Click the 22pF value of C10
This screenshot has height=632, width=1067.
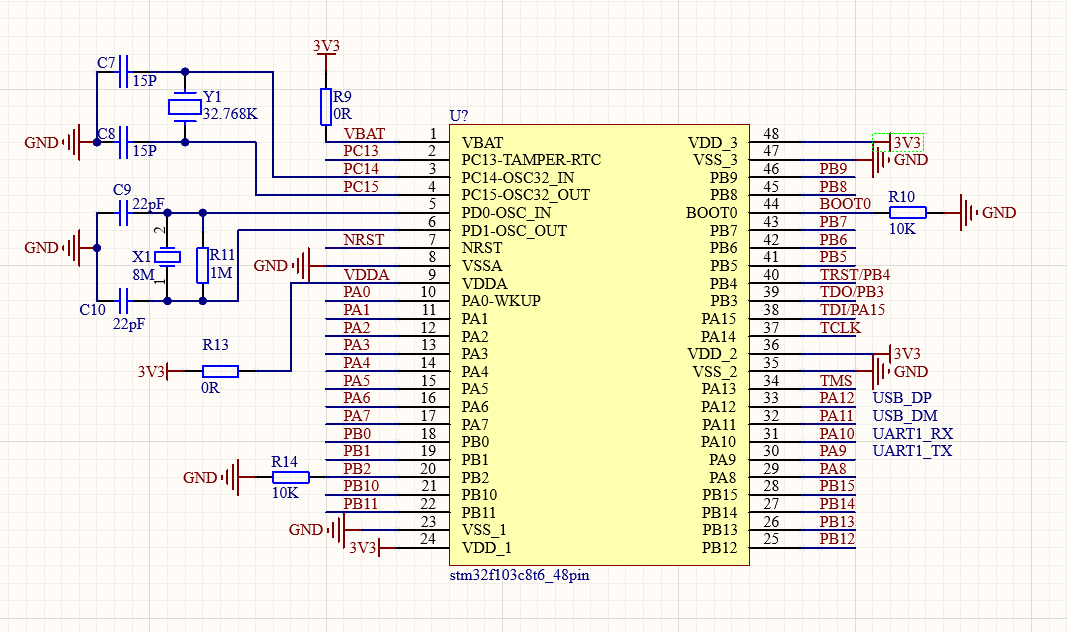pyautogui.click(x=129, y=325)
